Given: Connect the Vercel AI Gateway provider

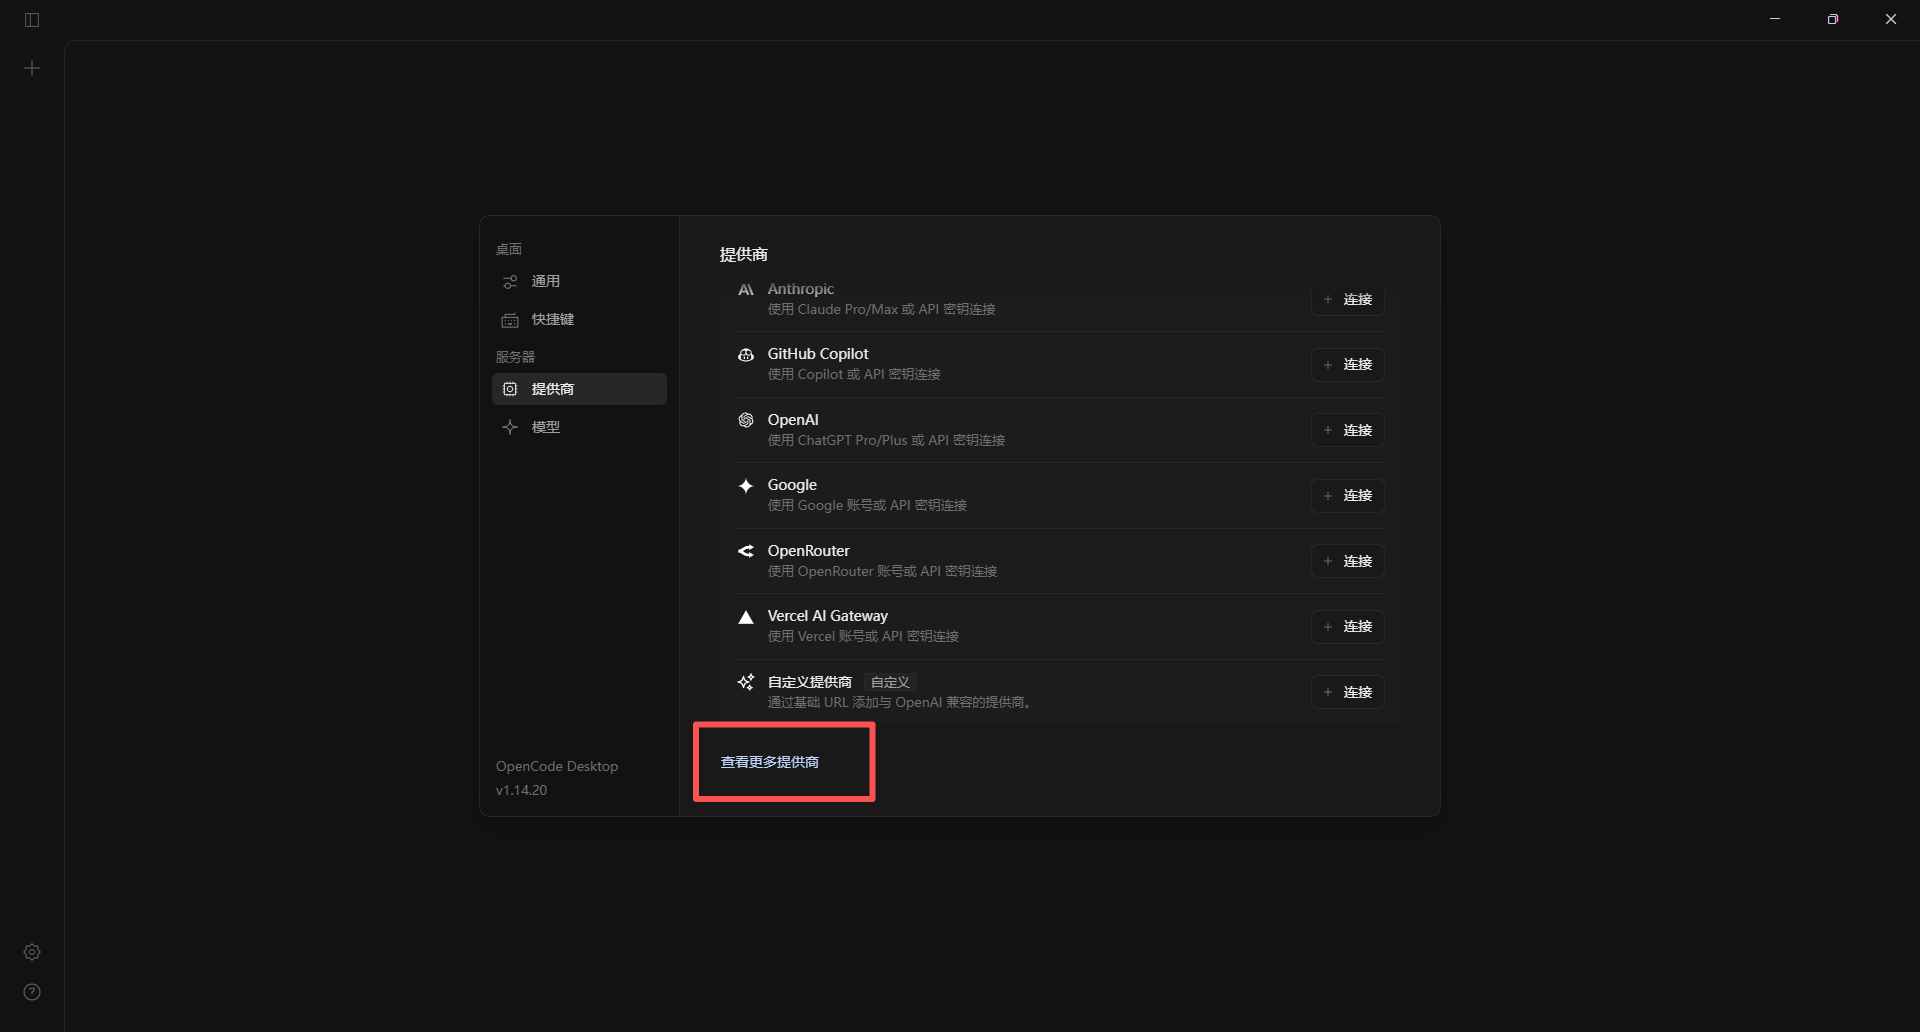Looking at the screenshot, I should (1347, 627).
